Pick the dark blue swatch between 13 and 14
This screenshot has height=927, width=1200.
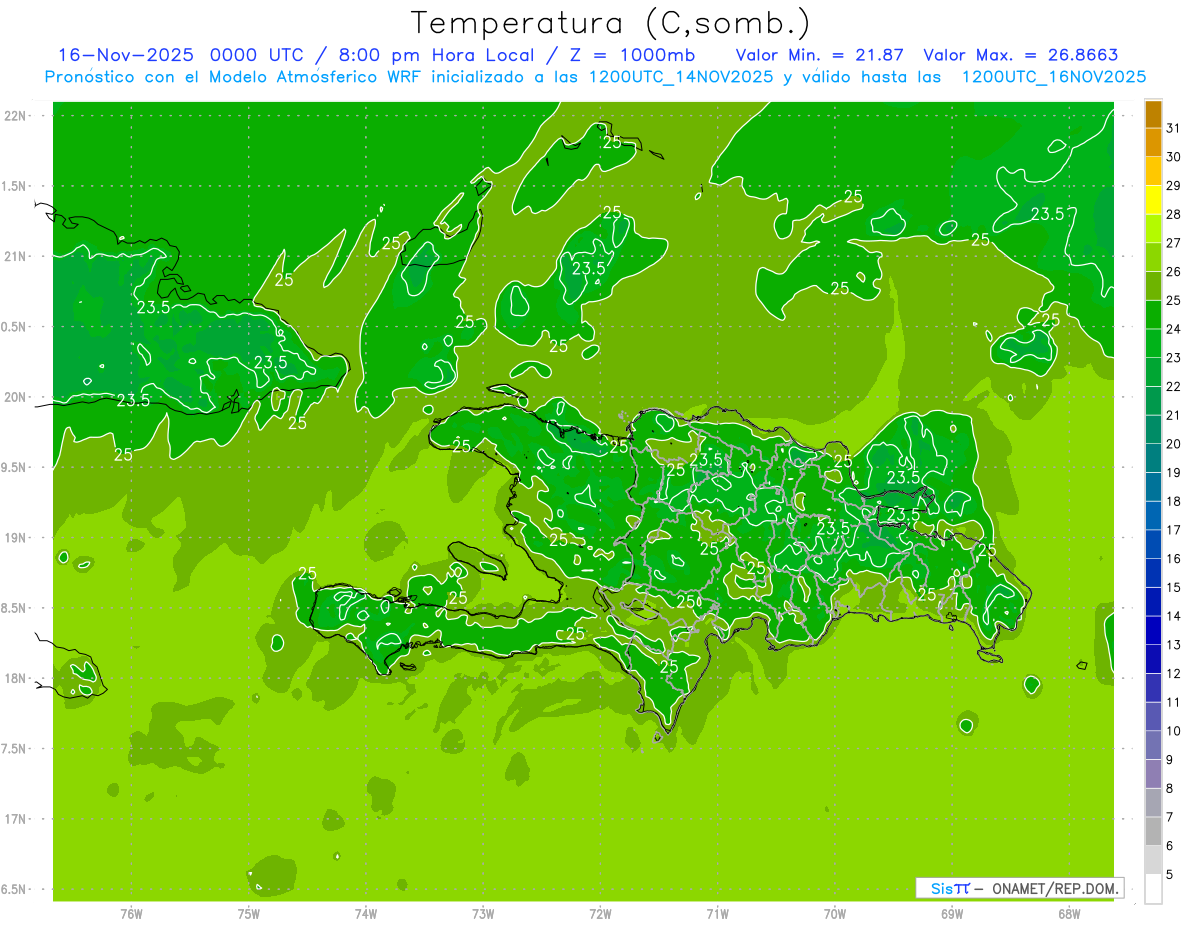[1153, 630]
